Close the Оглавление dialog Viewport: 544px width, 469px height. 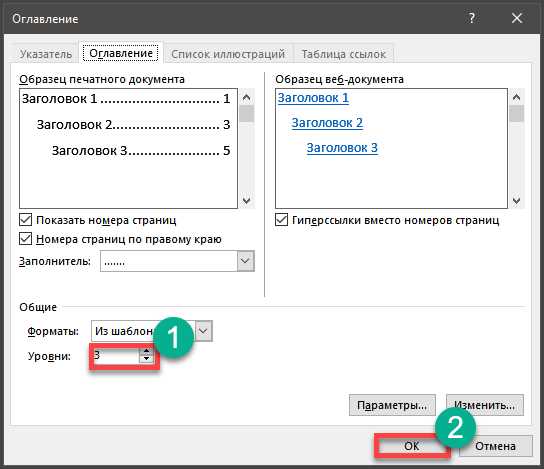[x=517, y=18]
